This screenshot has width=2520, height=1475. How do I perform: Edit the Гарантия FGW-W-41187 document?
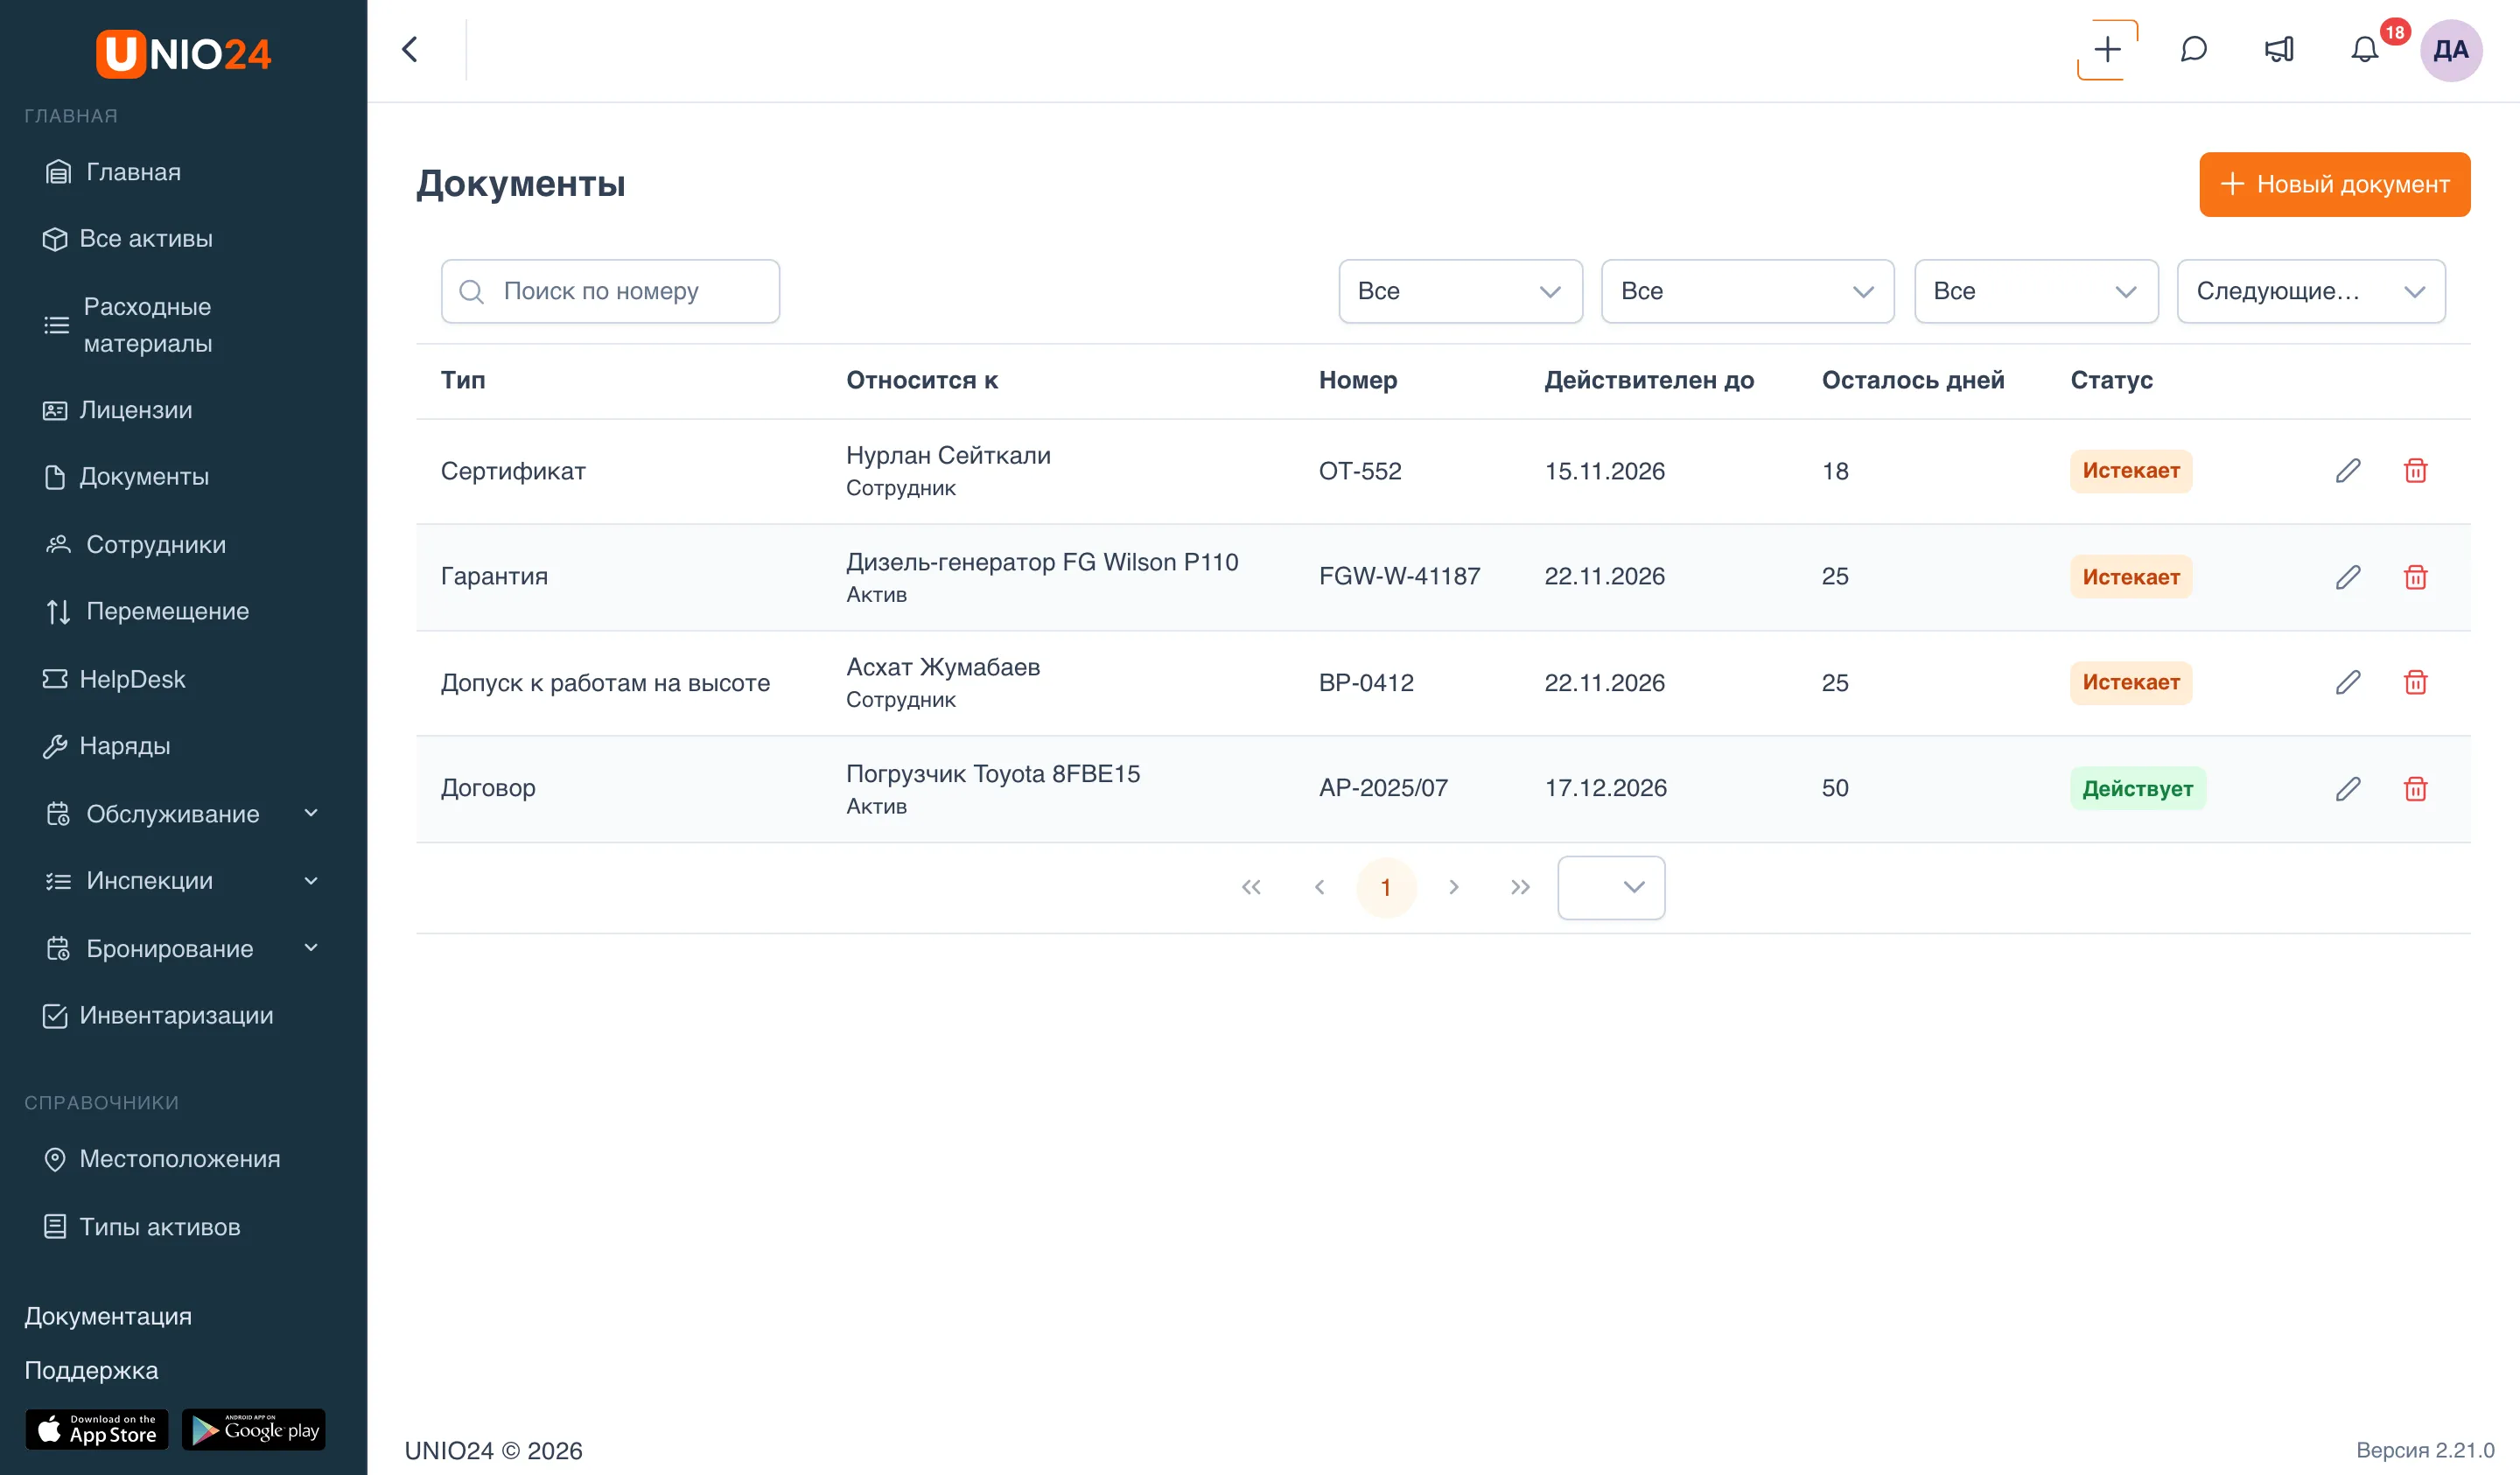[2348, 577]
